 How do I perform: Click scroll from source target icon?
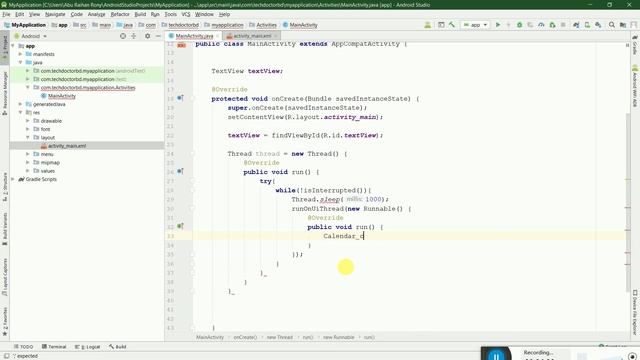tap(123, 36)
